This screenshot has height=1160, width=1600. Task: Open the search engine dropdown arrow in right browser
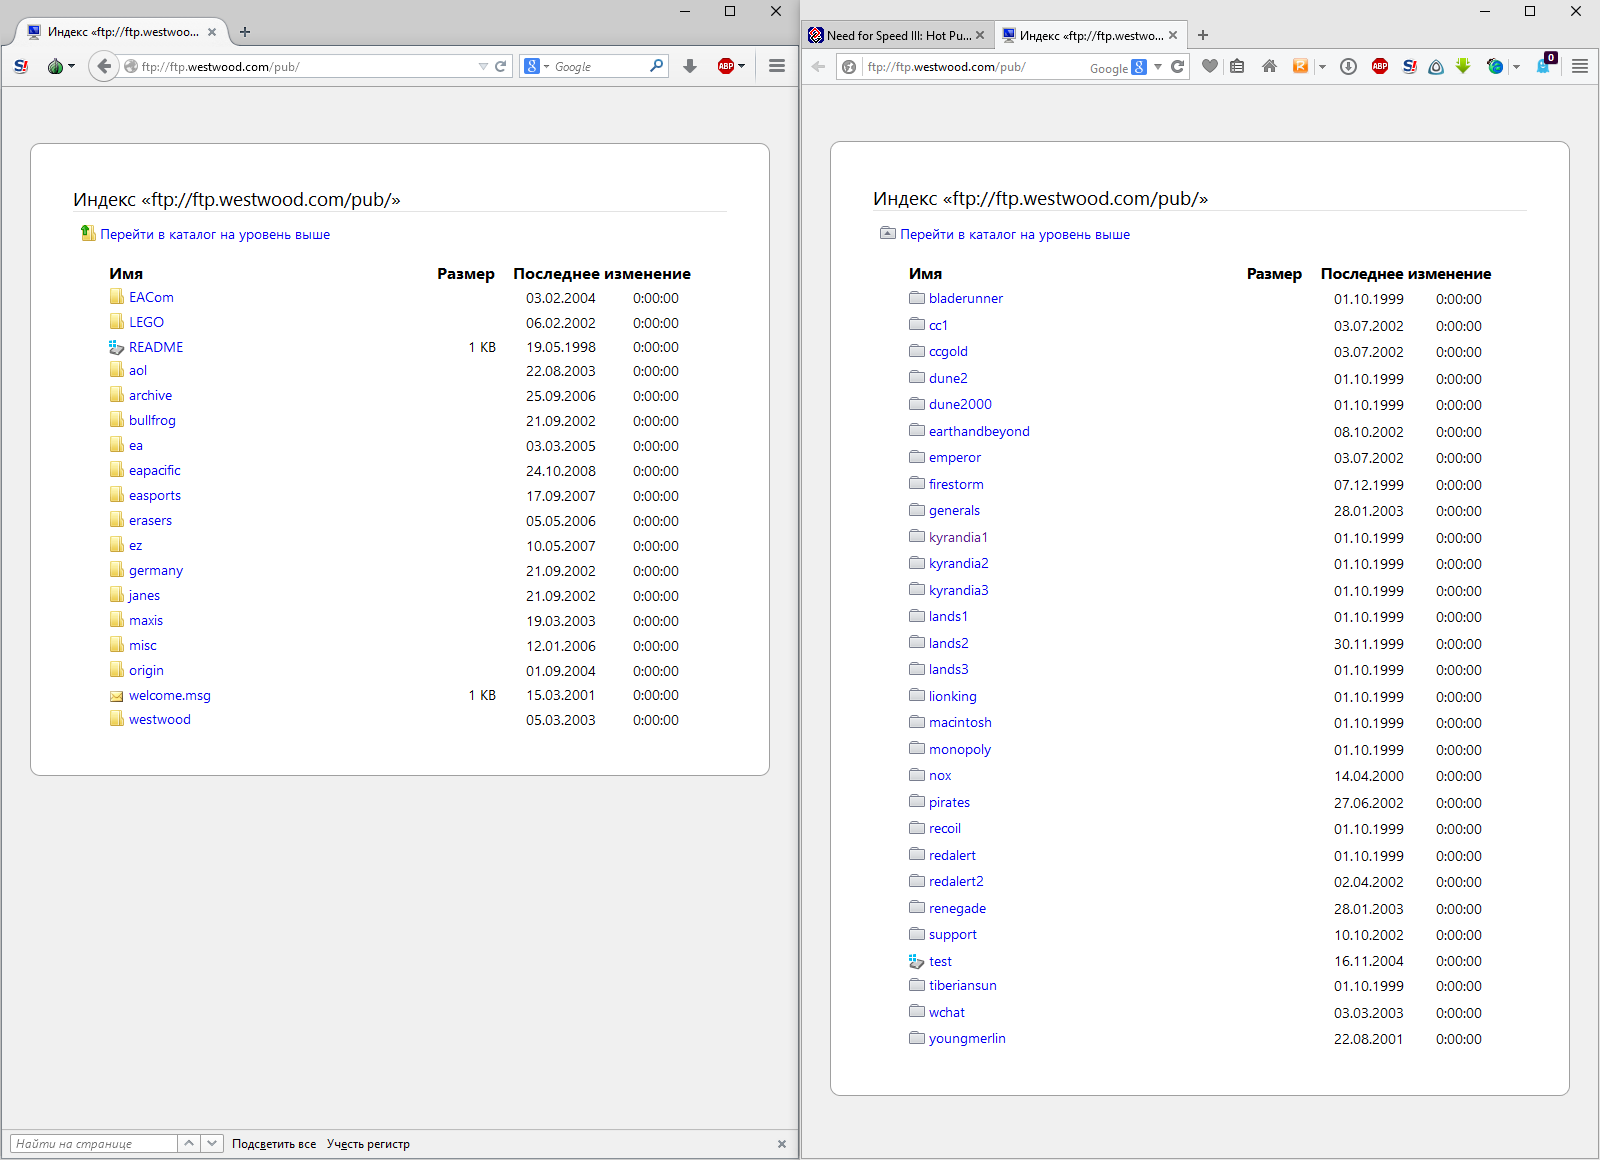[1158, 67]
